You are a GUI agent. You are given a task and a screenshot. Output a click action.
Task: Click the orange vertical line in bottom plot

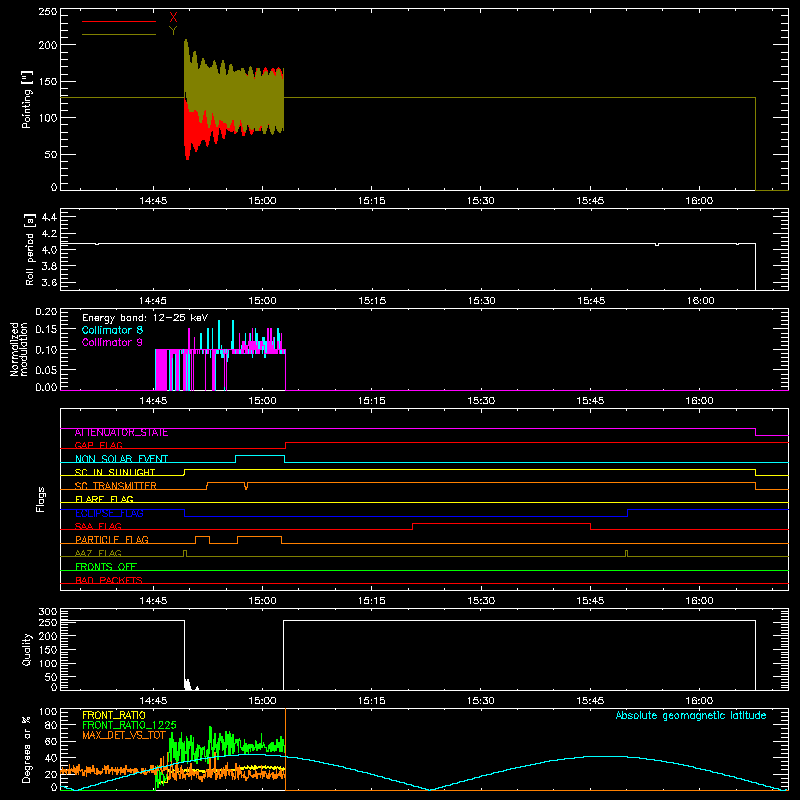[x=285, y=749]
